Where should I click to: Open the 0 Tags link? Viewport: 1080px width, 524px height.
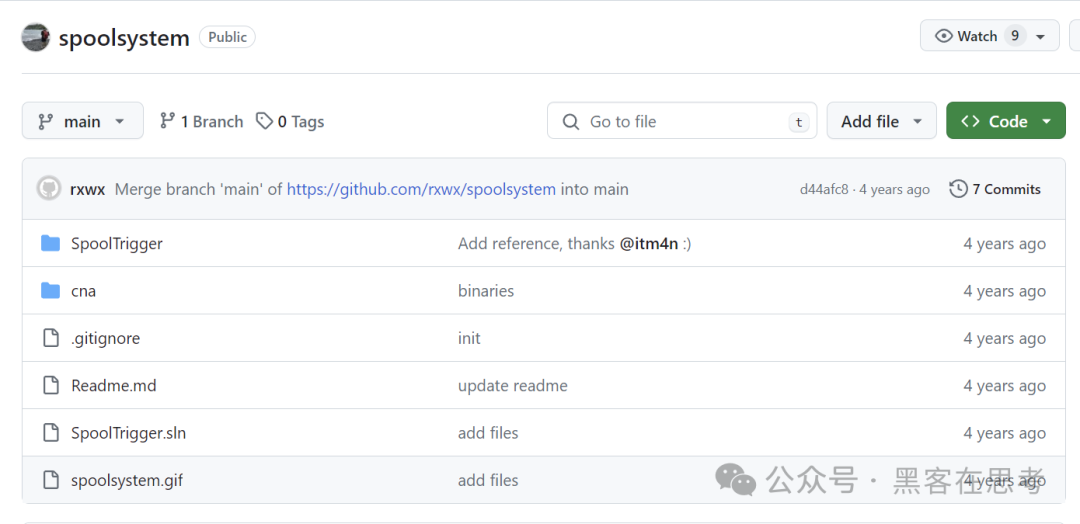click(290, 122)
